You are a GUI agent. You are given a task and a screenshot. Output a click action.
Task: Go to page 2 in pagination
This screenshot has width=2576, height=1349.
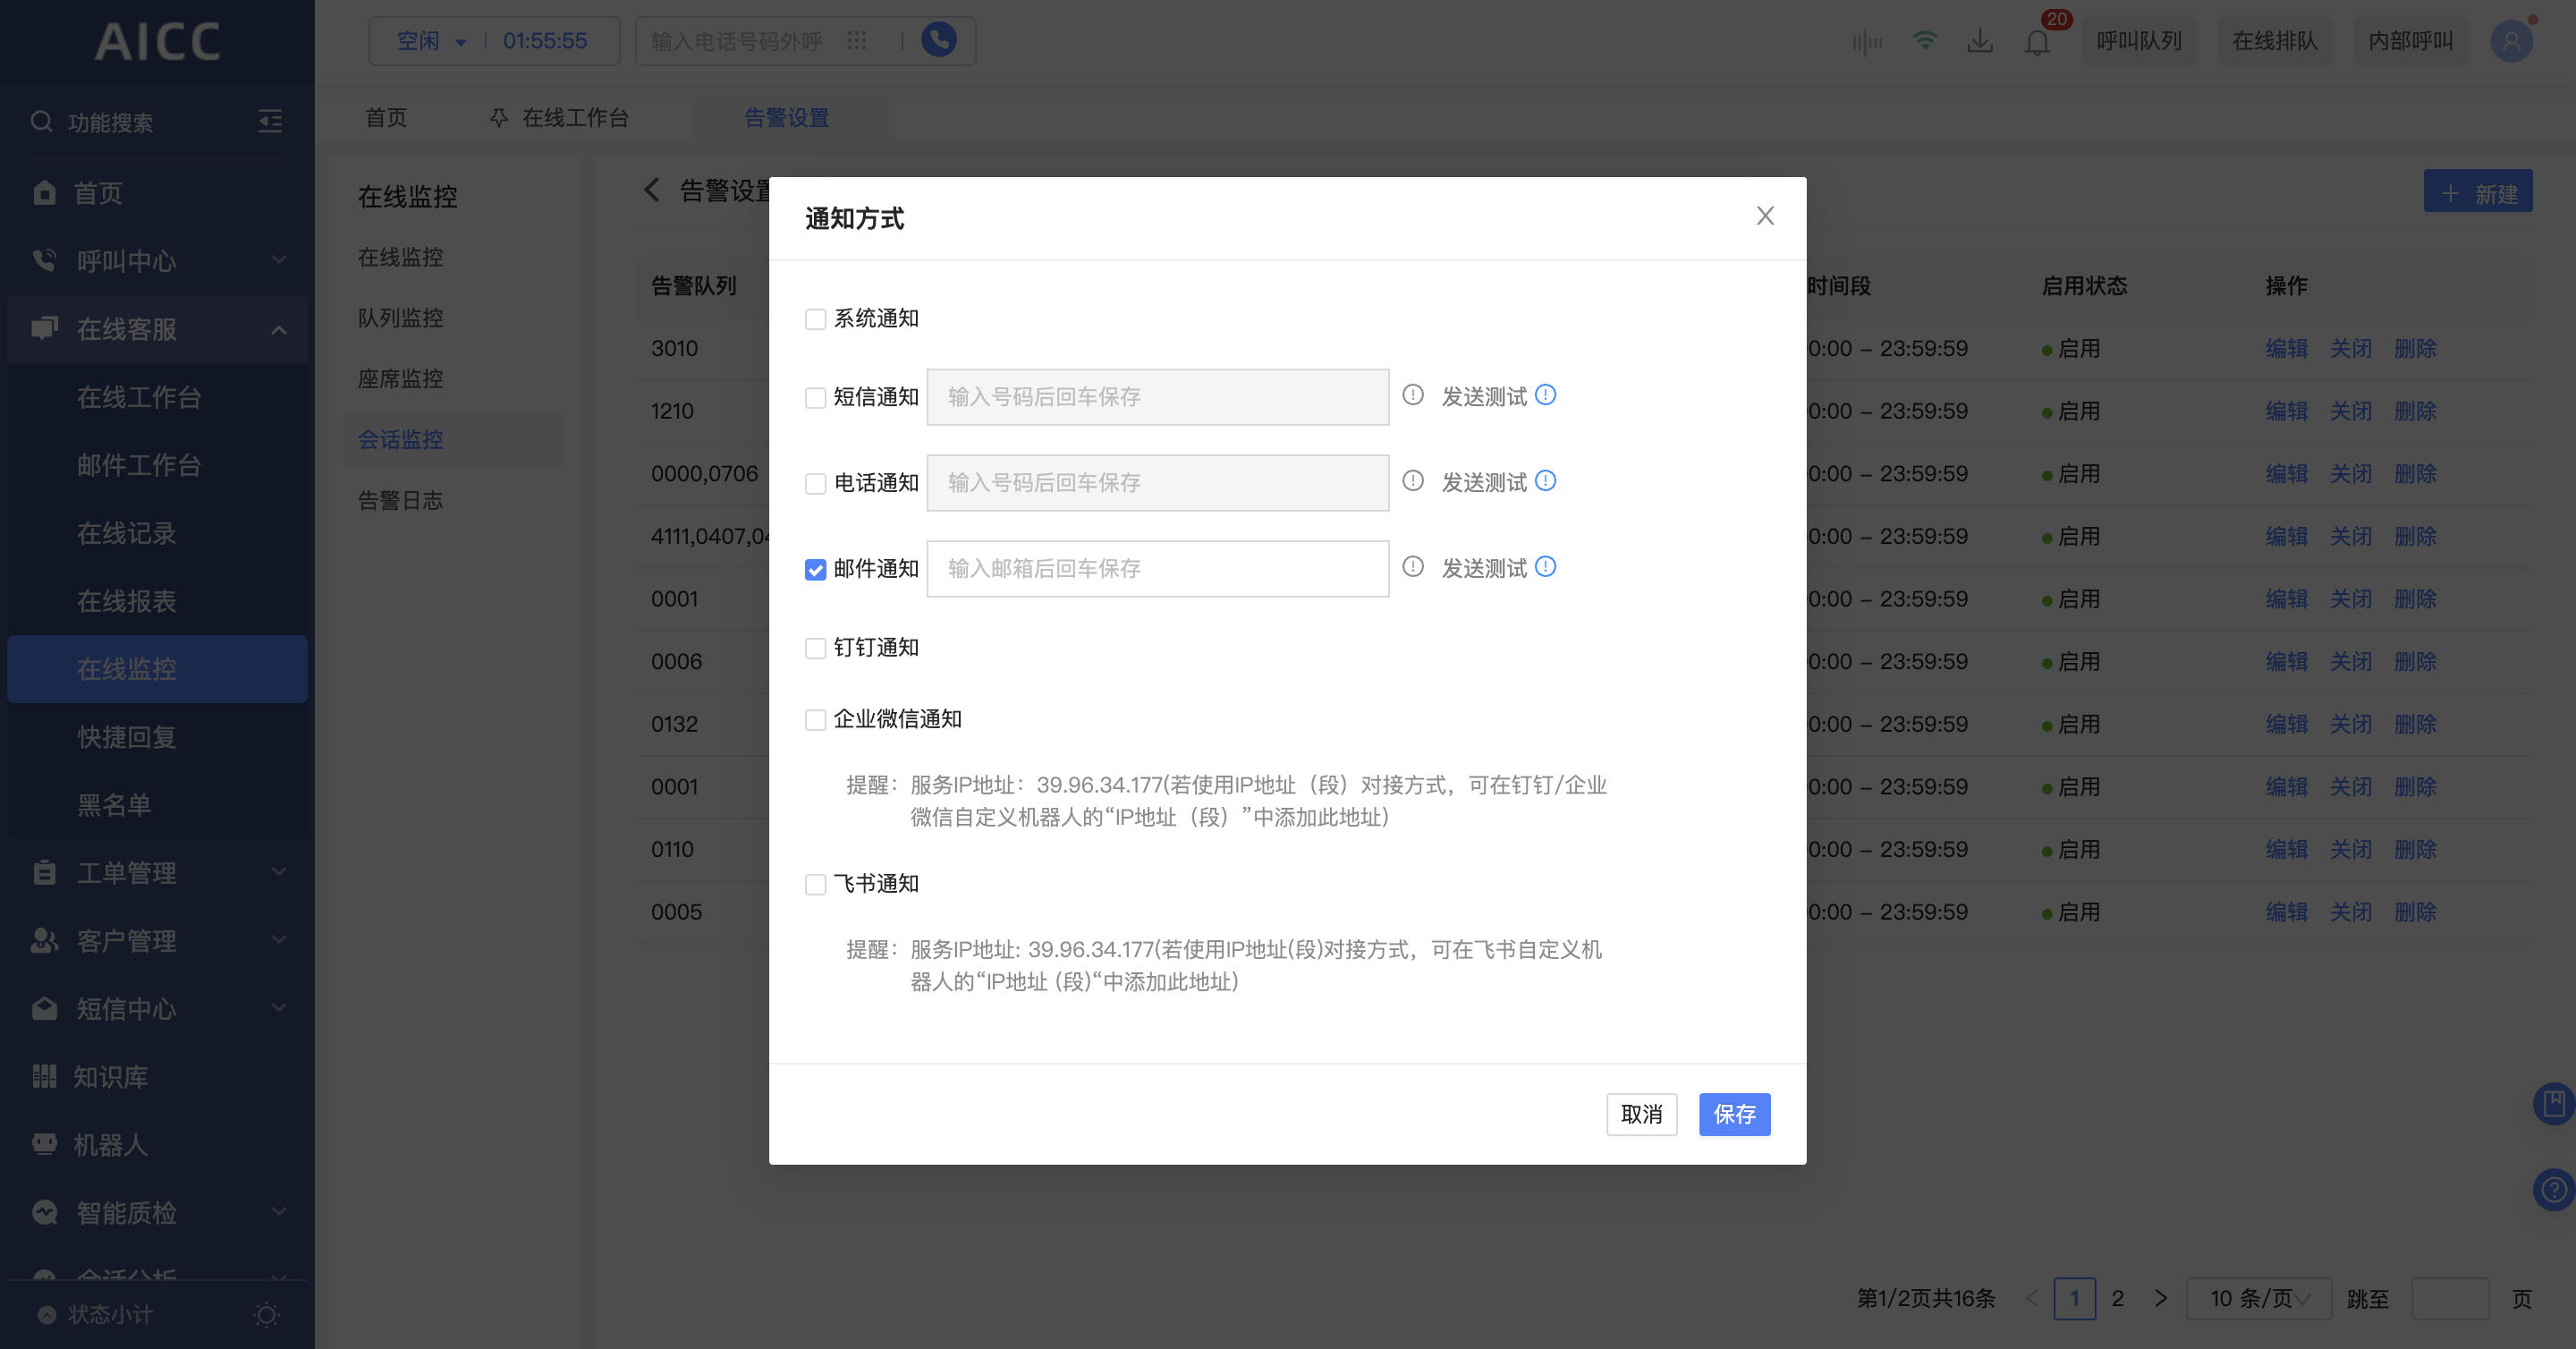coord(2117,1298)
